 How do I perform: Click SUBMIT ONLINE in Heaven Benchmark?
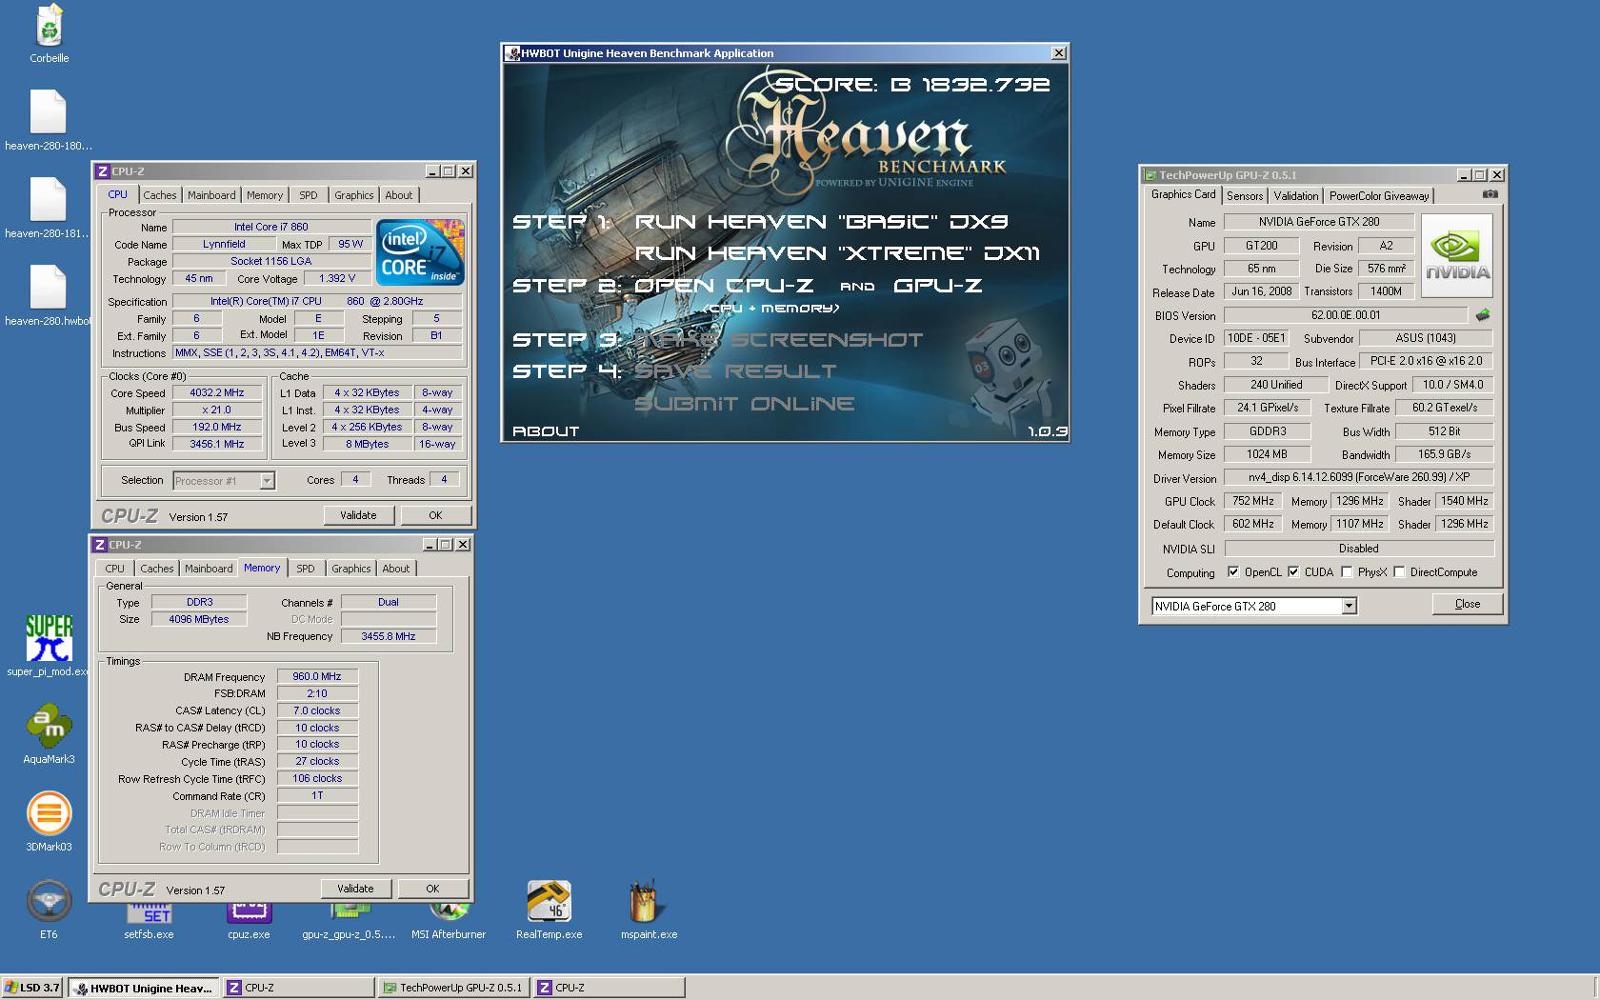[744, 404]
